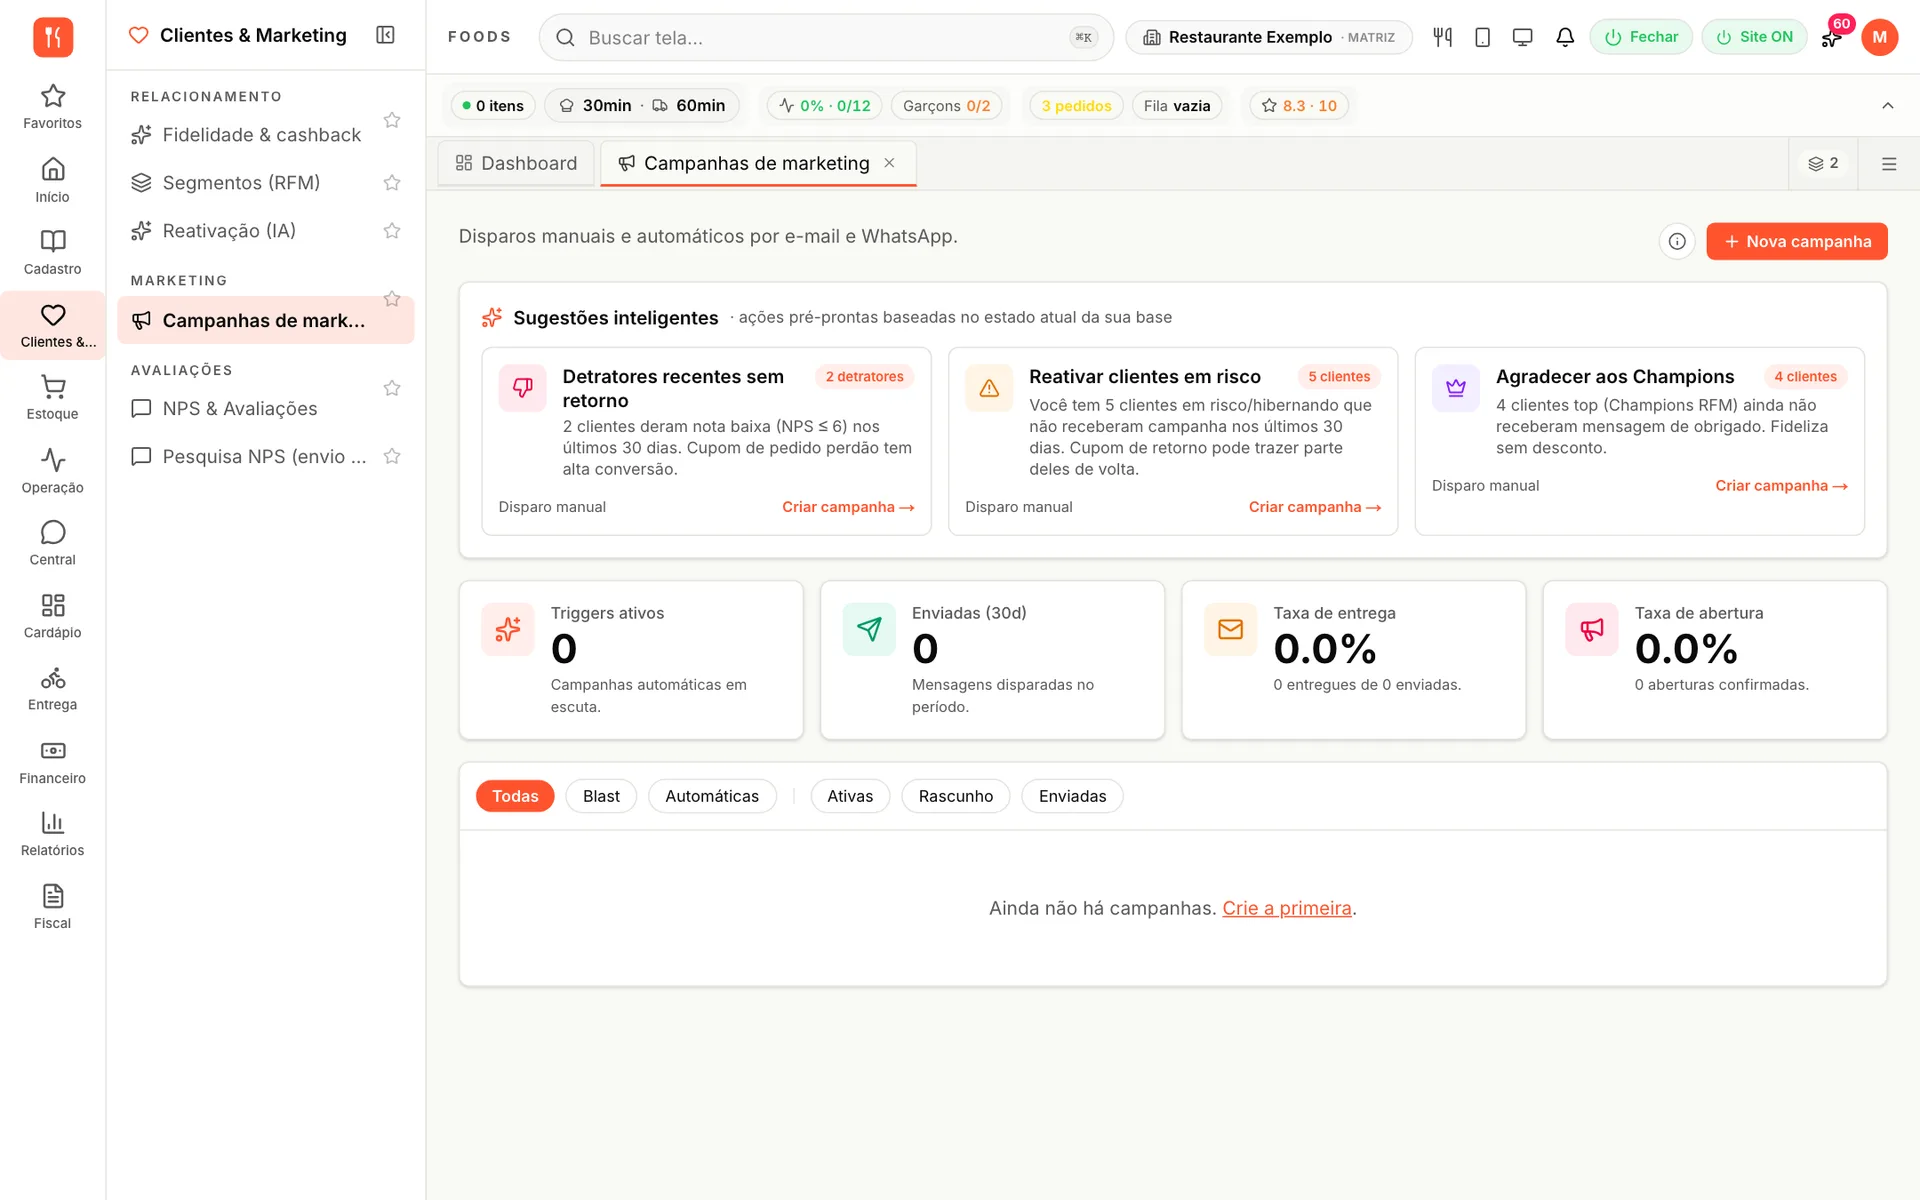
Task: Favorite Campanhas de marketing with star
Action: [x=392, y=299]
